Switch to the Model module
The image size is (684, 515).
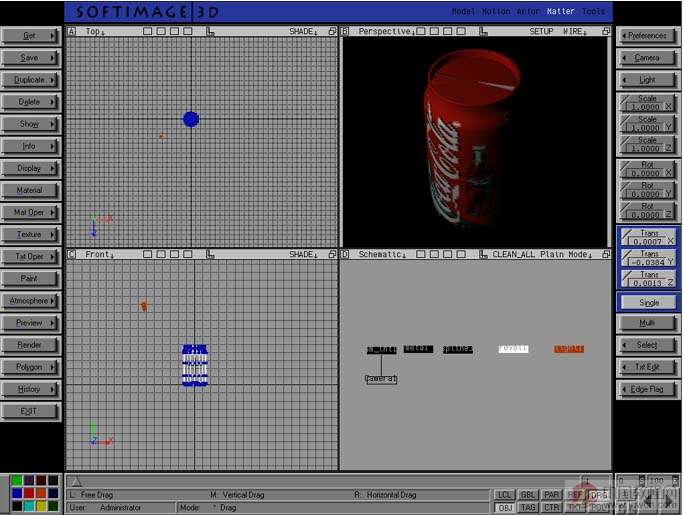pos(462,11)
